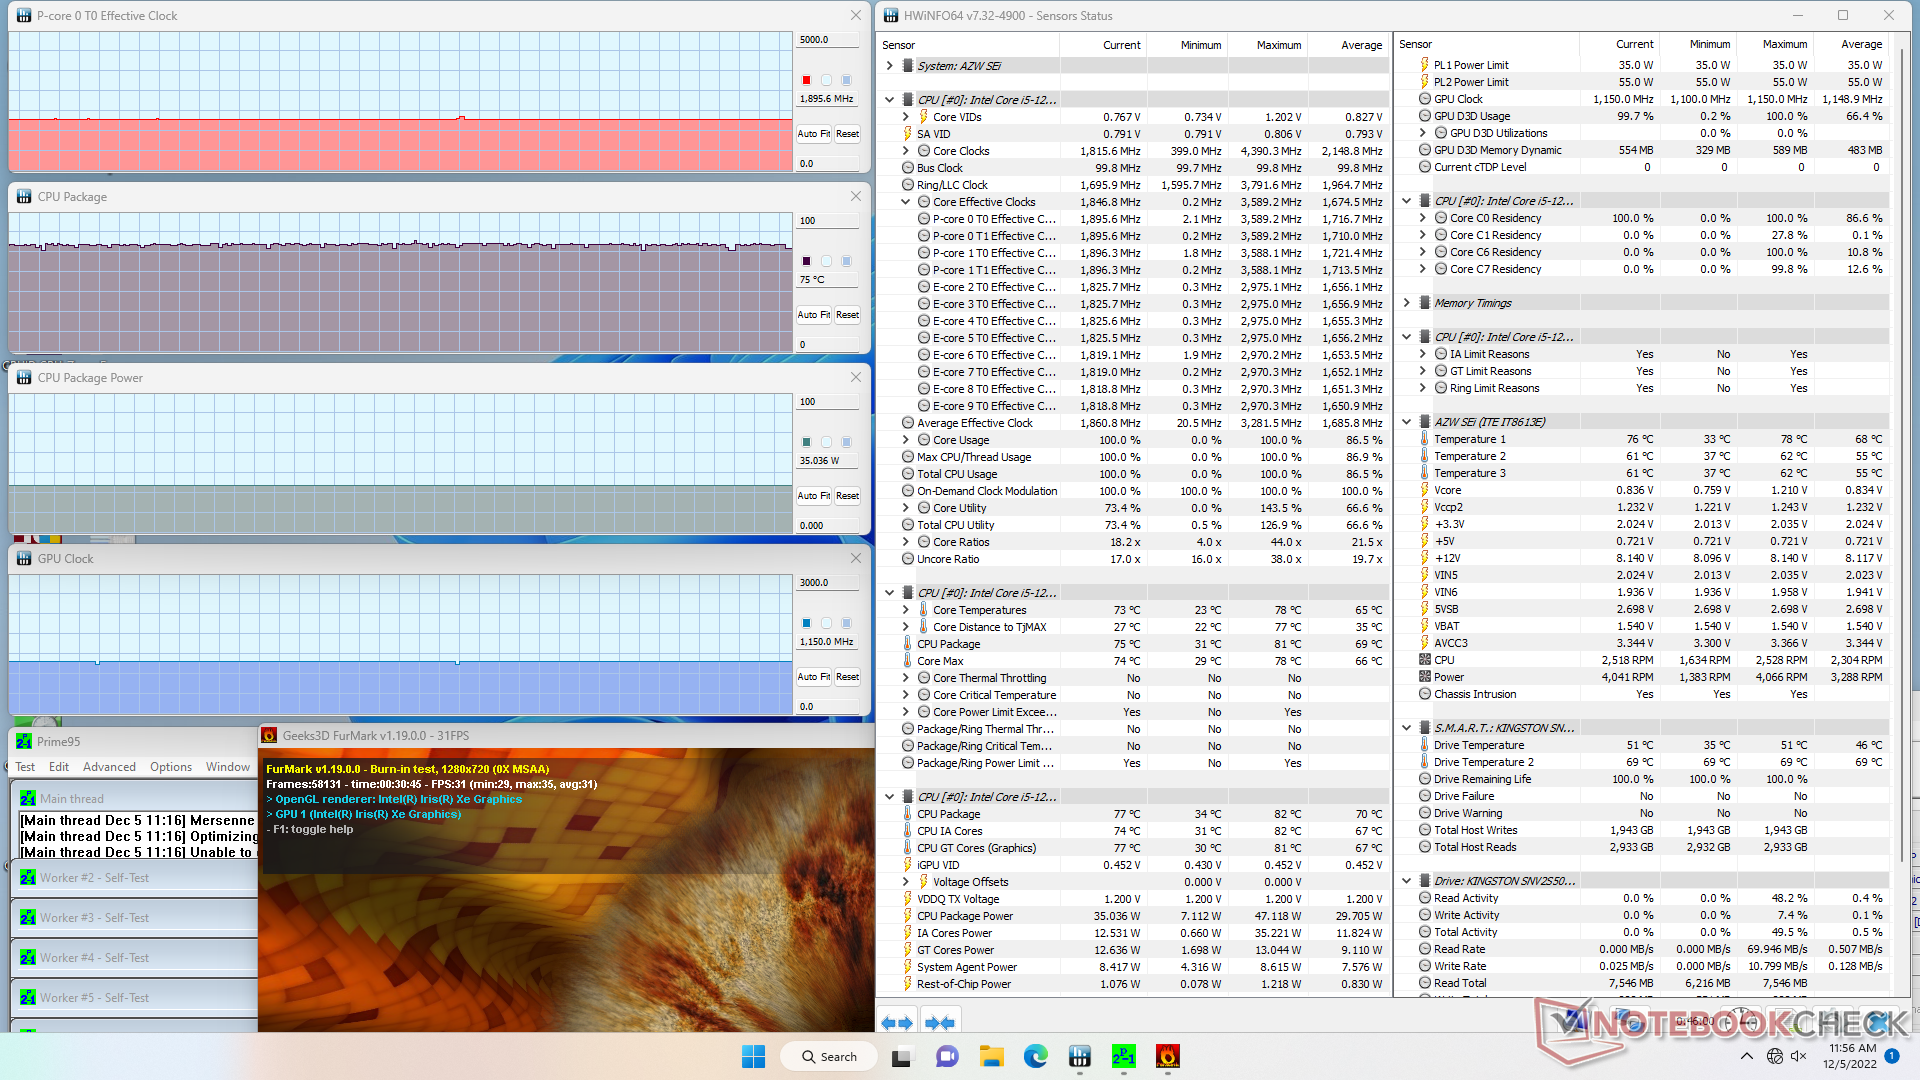This screenshot has height=1080, width=1920.
Task: Click Auto Fit in the CPU Package graph window
Action: pyautogui.click(x=814, y=315)
